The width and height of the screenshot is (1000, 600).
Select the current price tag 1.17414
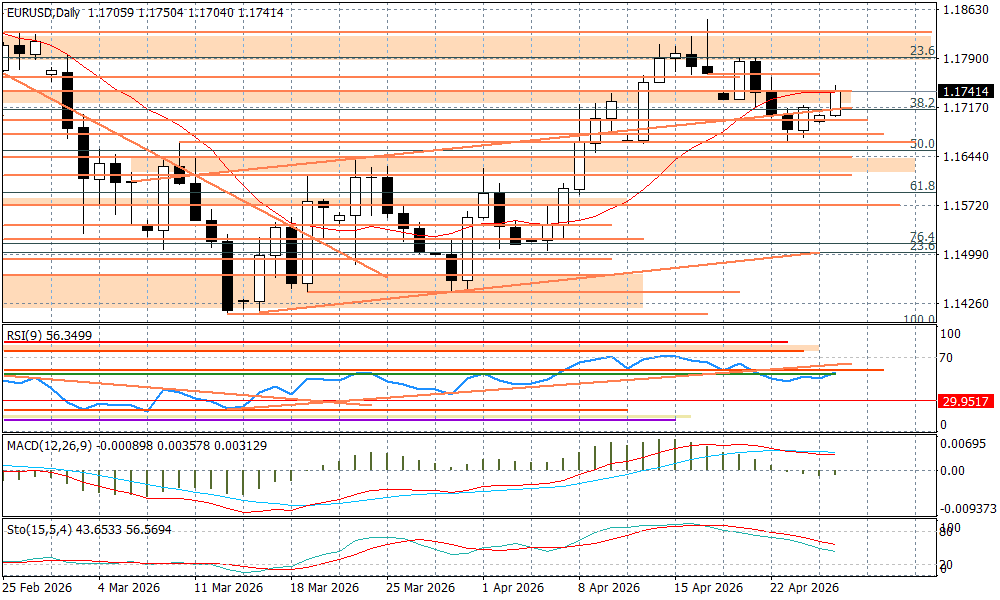(966, 91)
